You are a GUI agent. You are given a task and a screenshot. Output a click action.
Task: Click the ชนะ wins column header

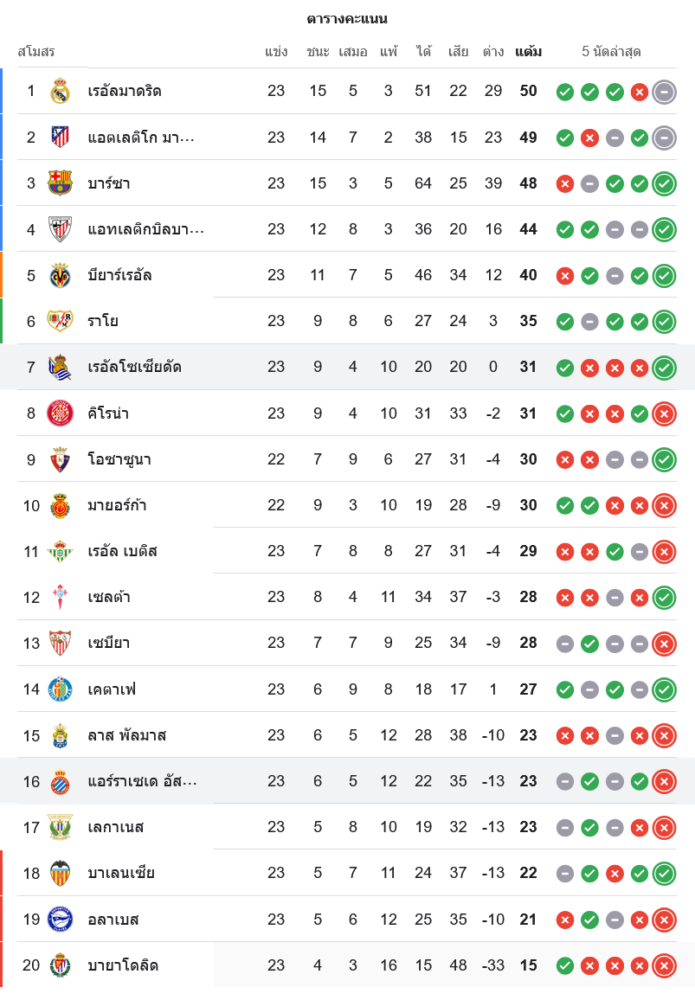point(318,52)
